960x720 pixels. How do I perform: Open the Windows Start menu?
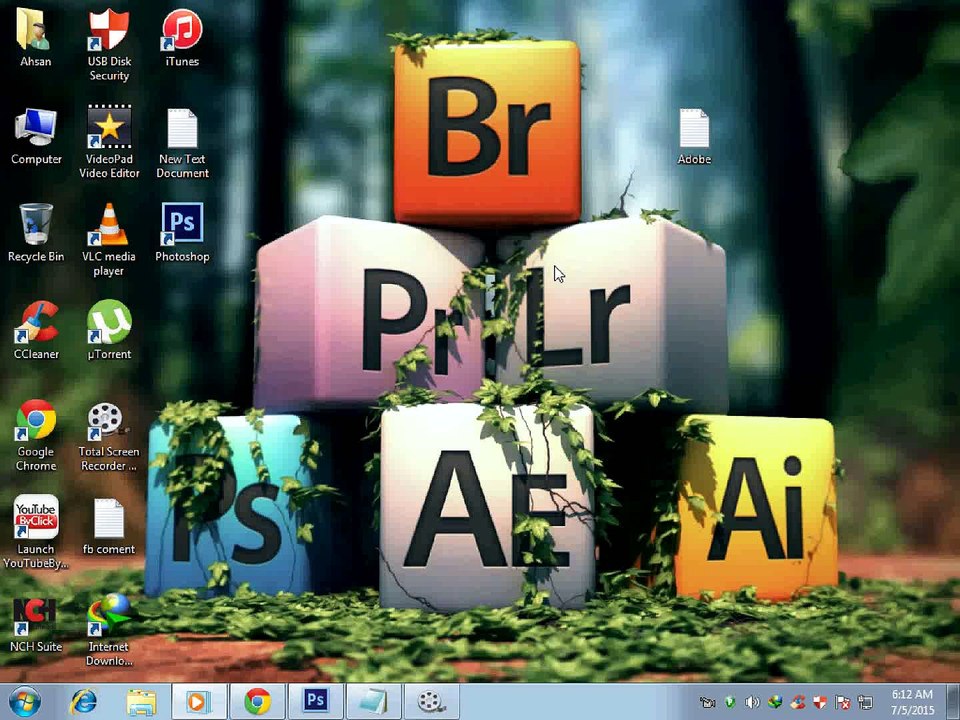click(x=24, y=702)
